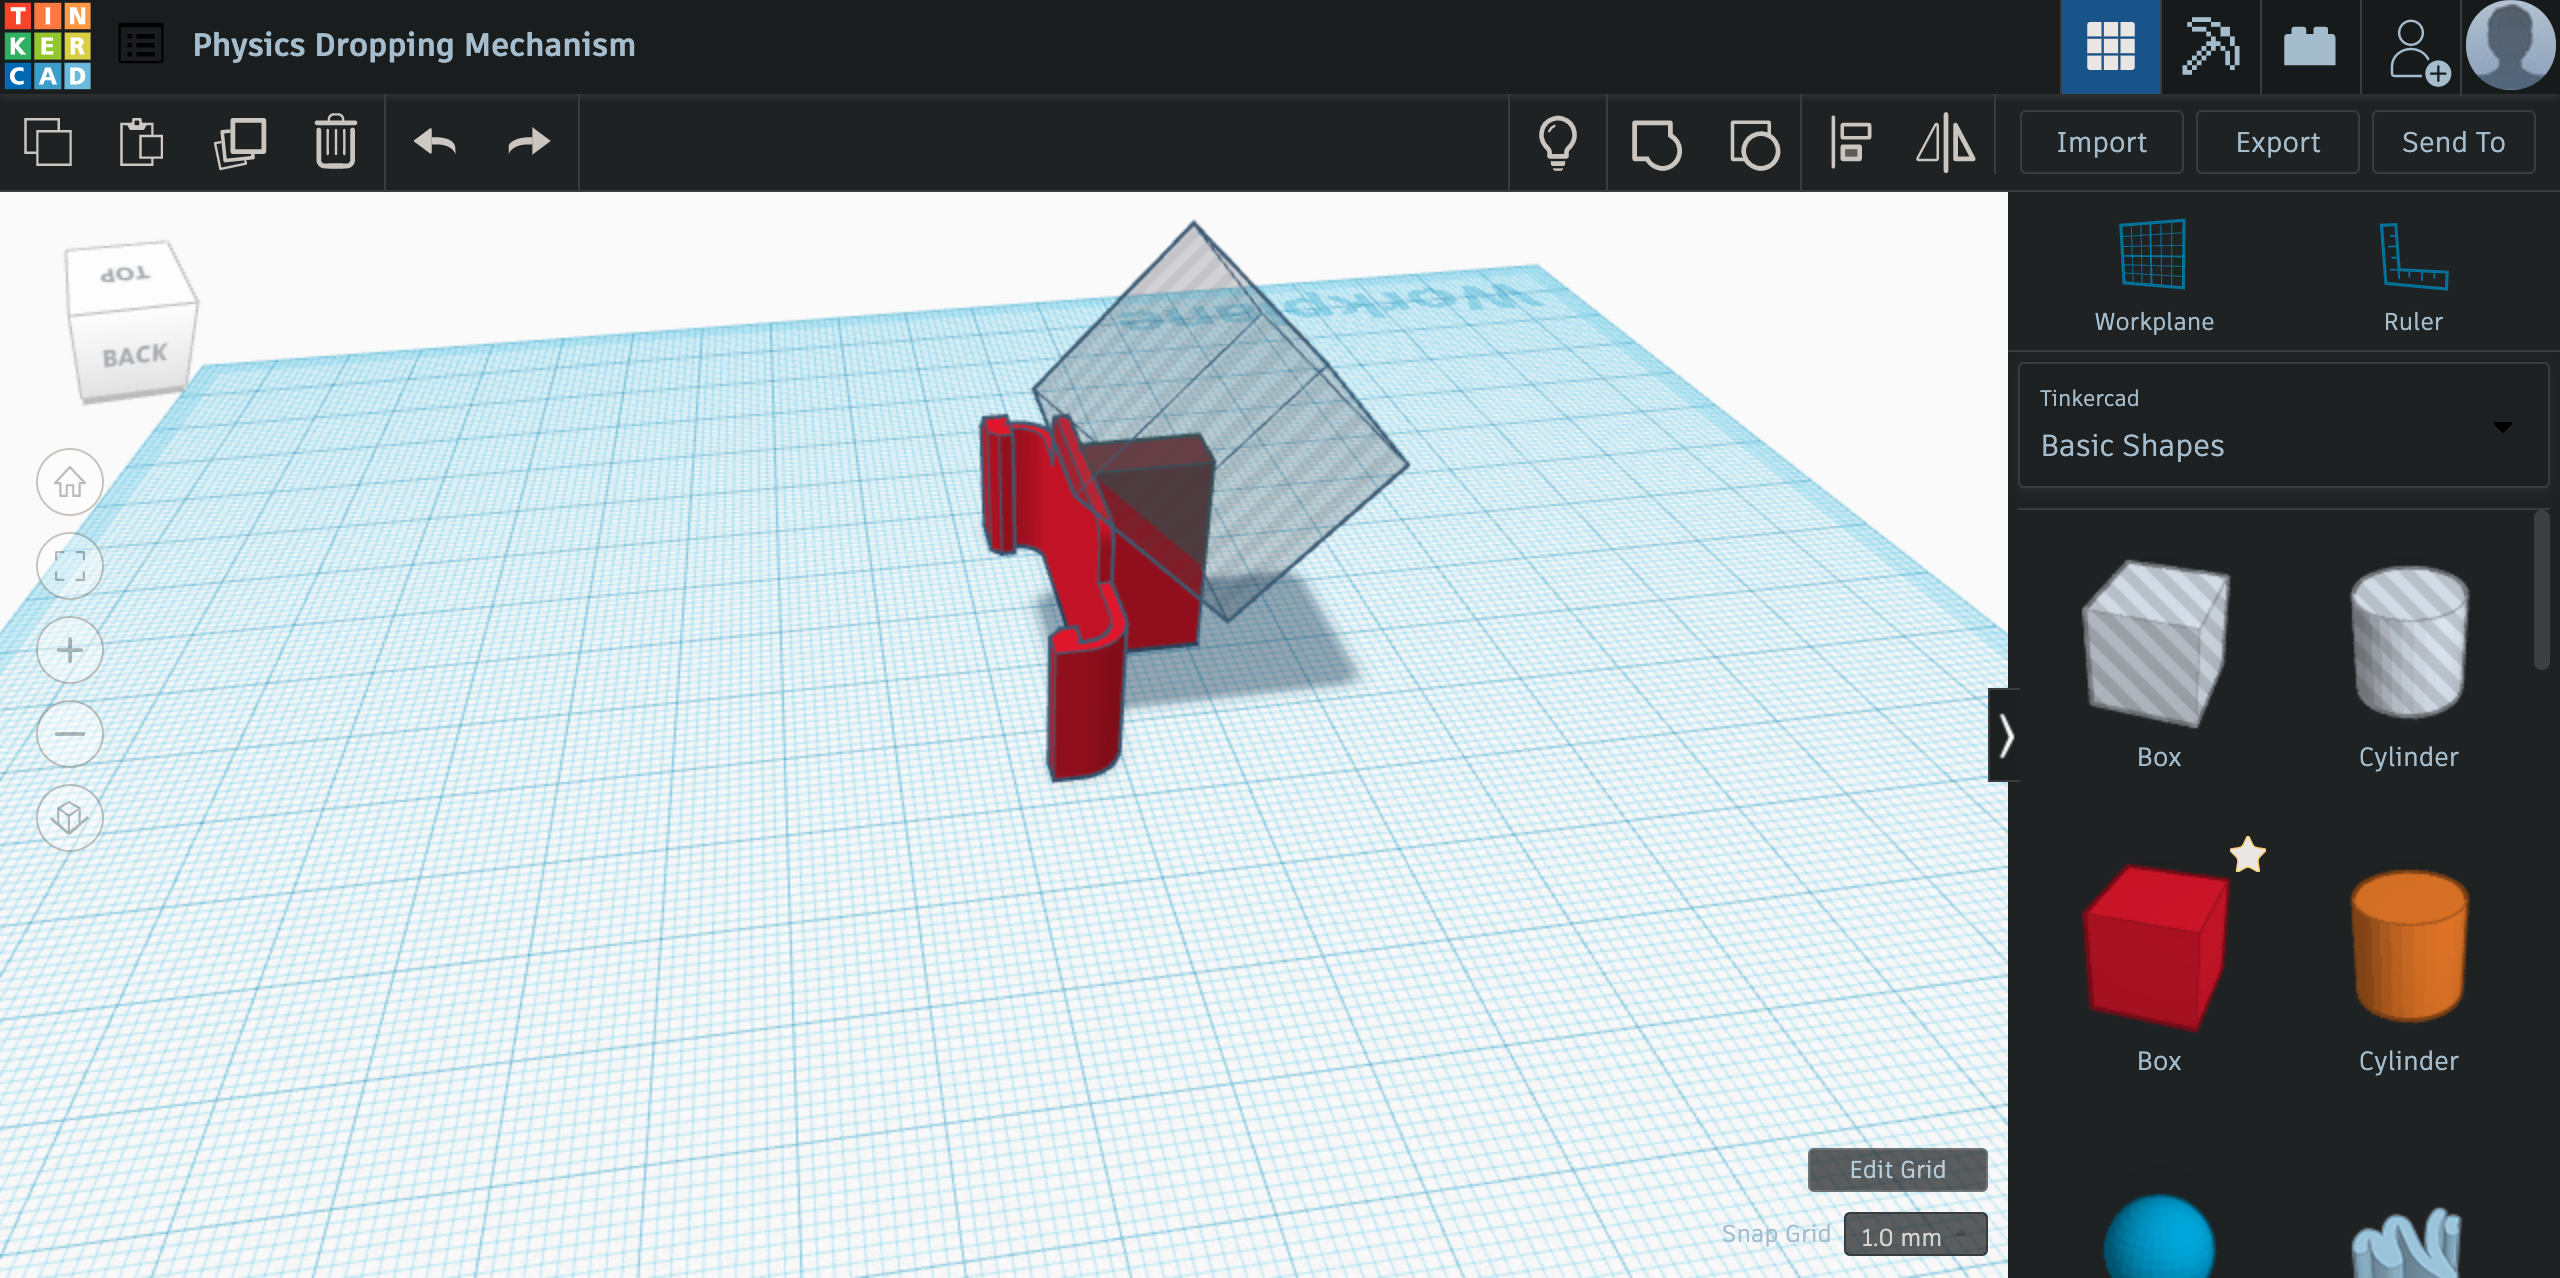Click the Home view button

[70, 482]
